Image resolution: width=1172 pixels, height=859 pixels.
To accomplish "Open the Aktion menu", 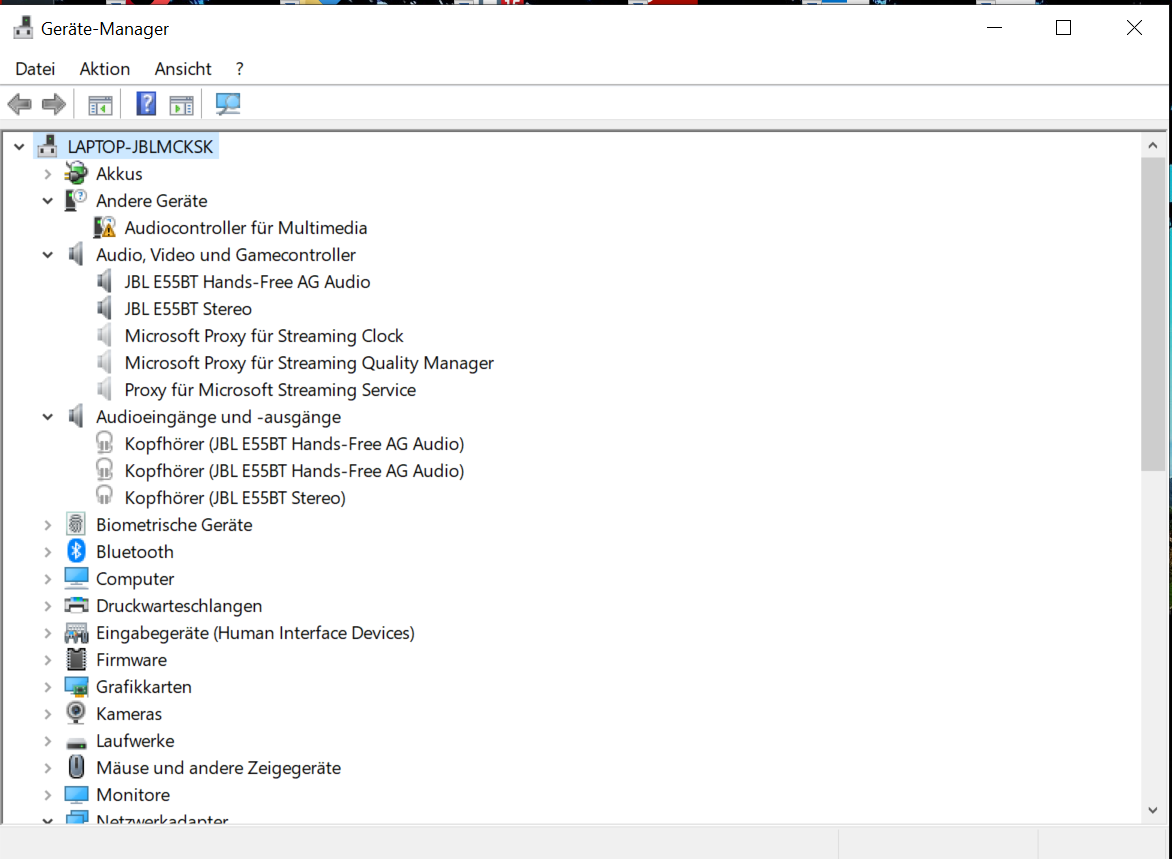I will click(105, 69).
